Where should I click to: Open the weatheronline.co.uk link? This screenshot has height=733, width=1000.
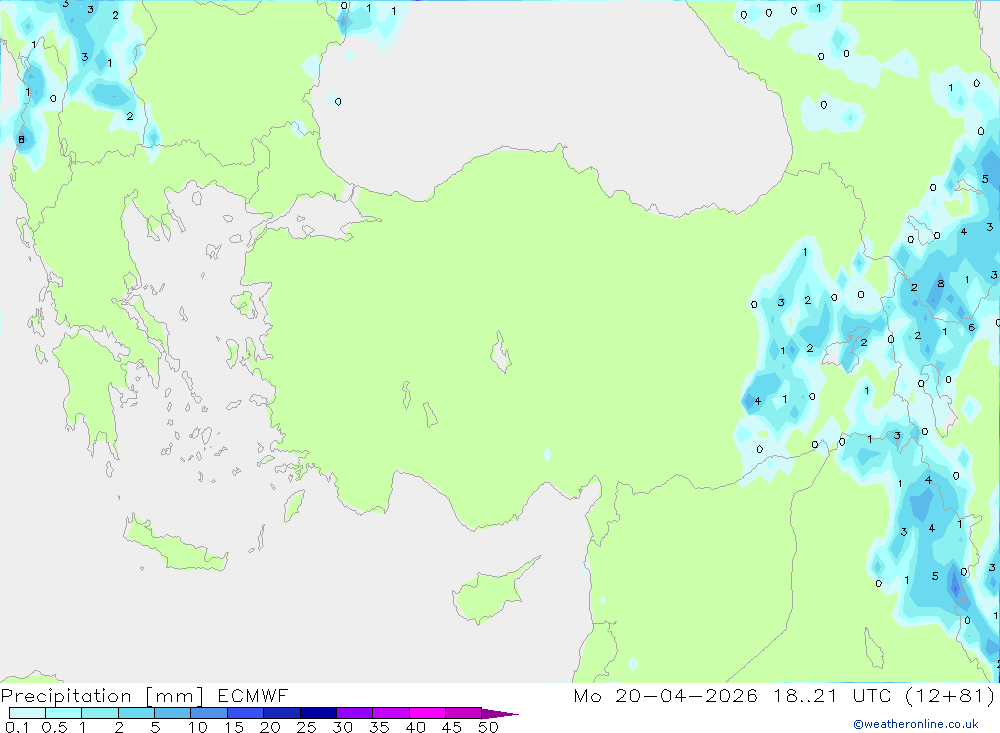click(916, 724)
